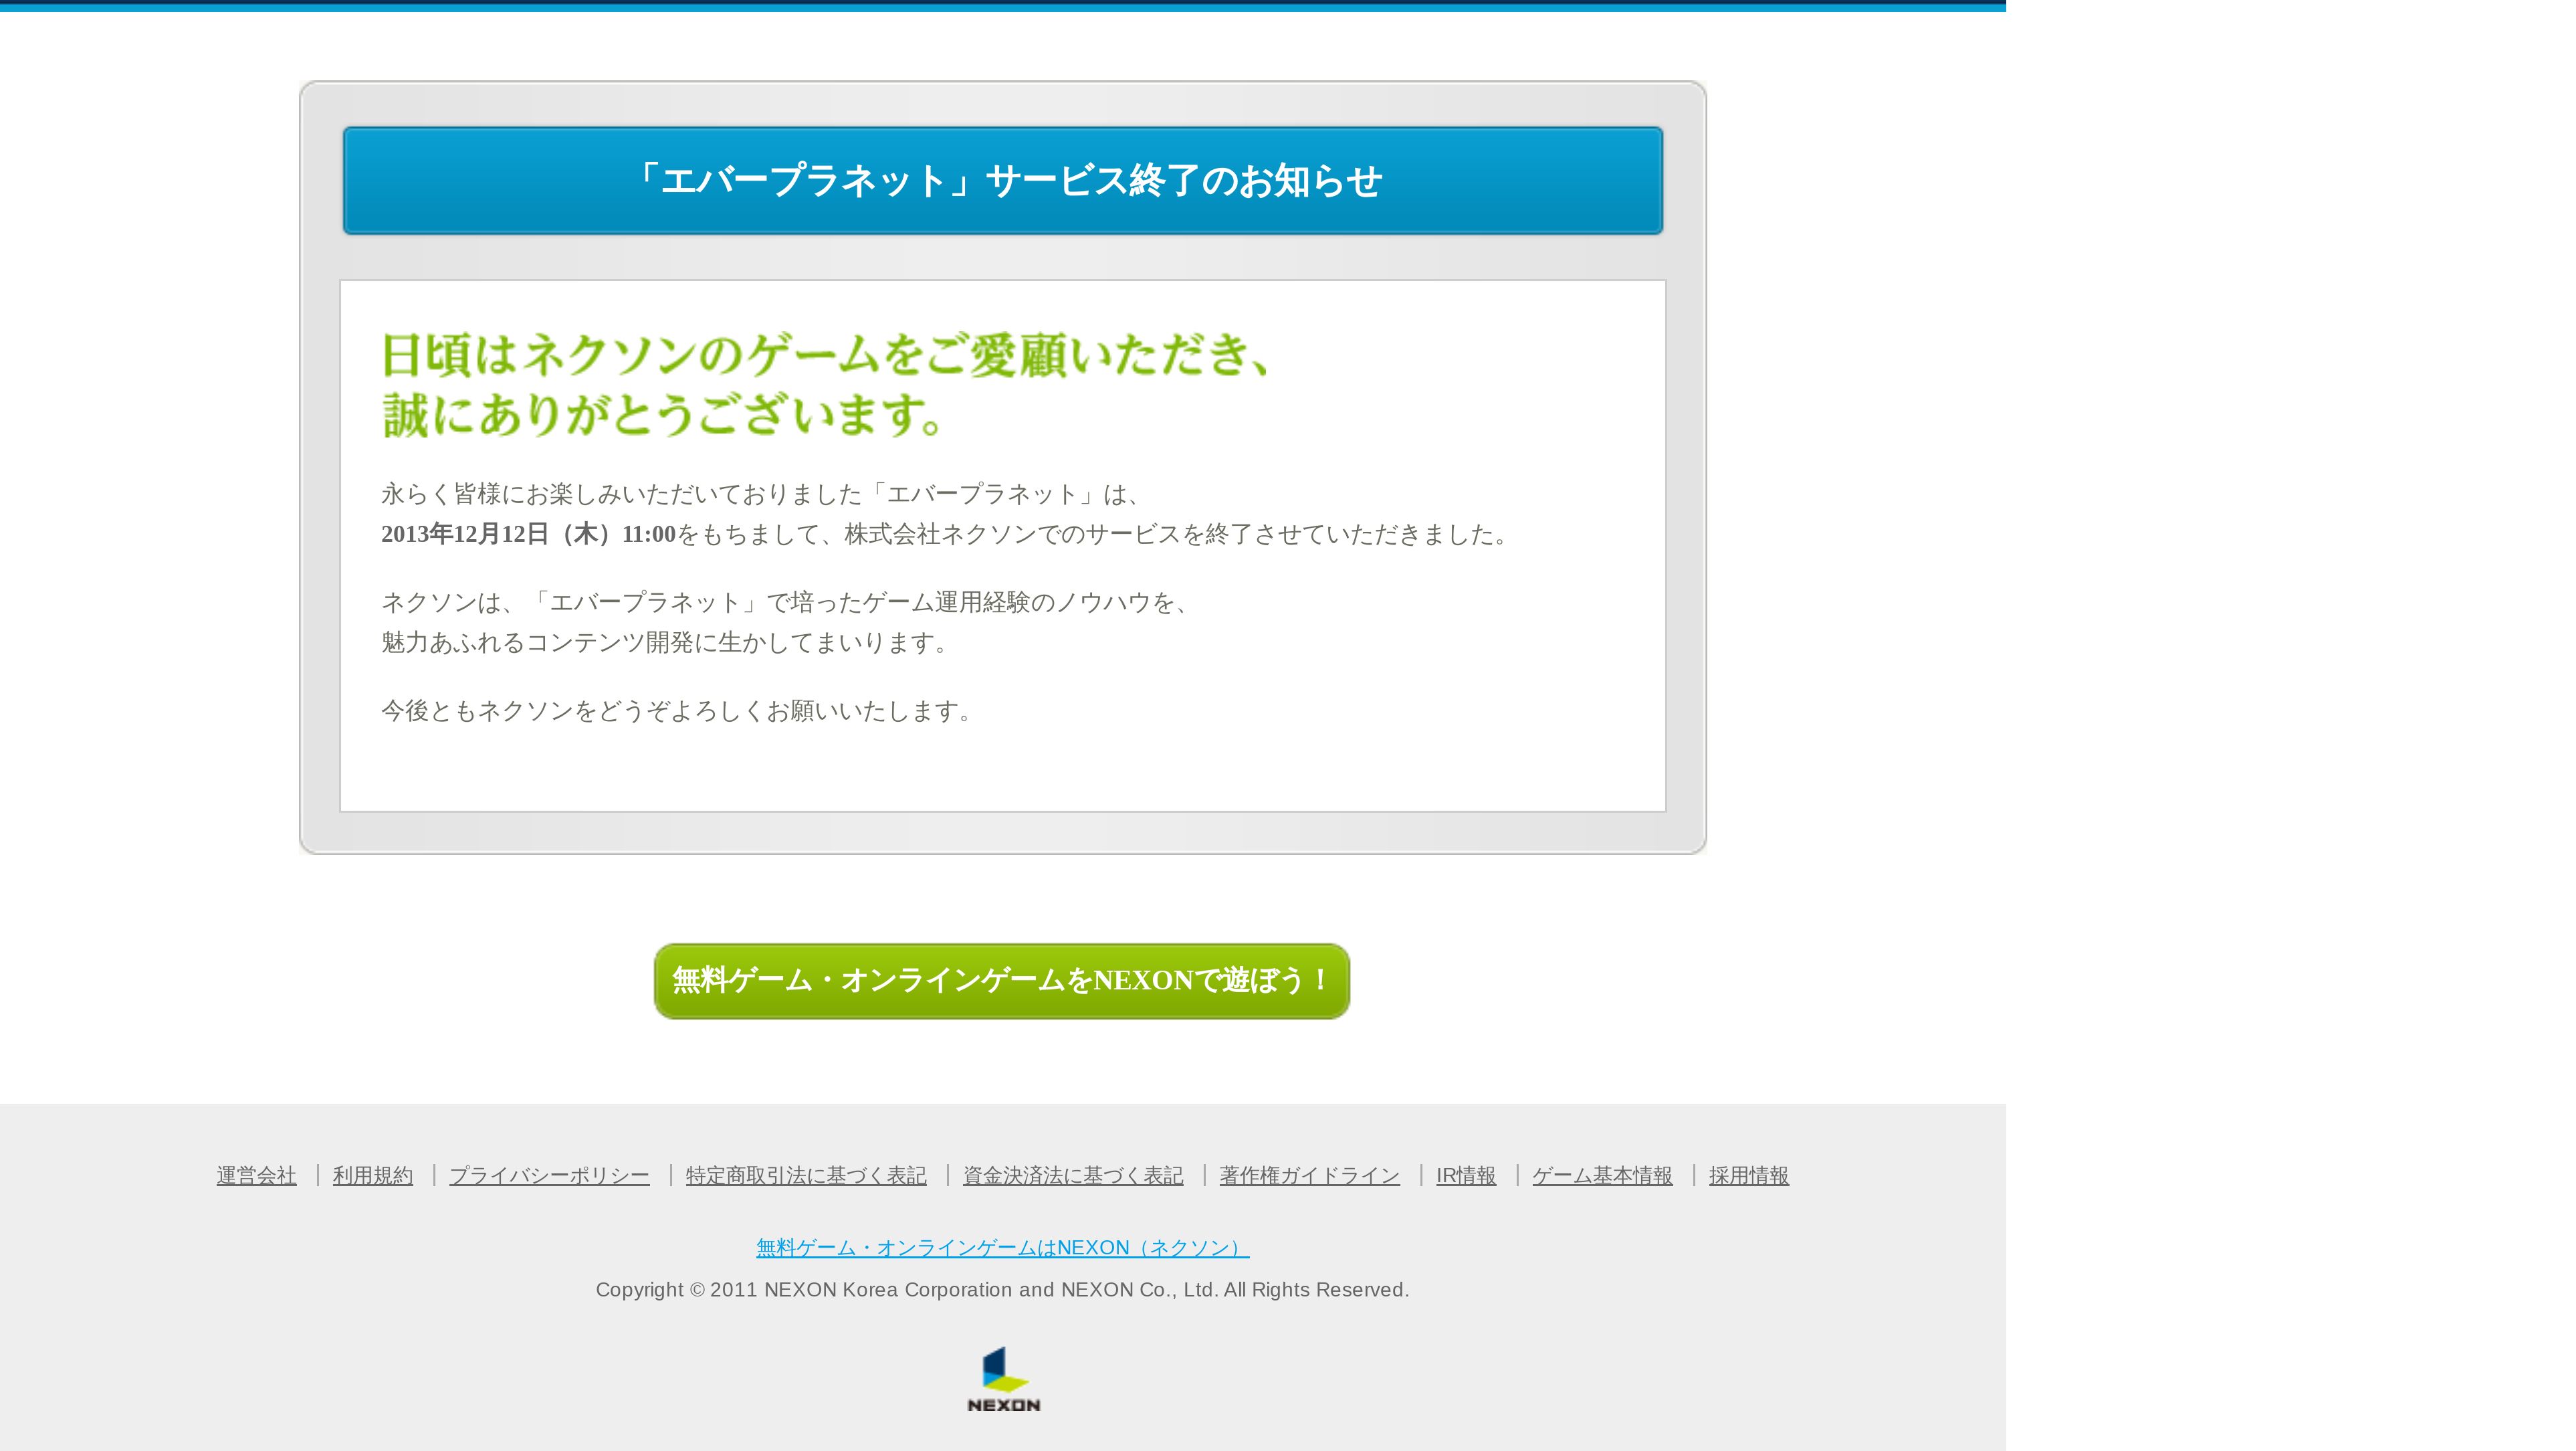Open 特定商取引法に基づく表記 link
This screenshot has height=1451, width=2576.
click(x=805, y=1175)
